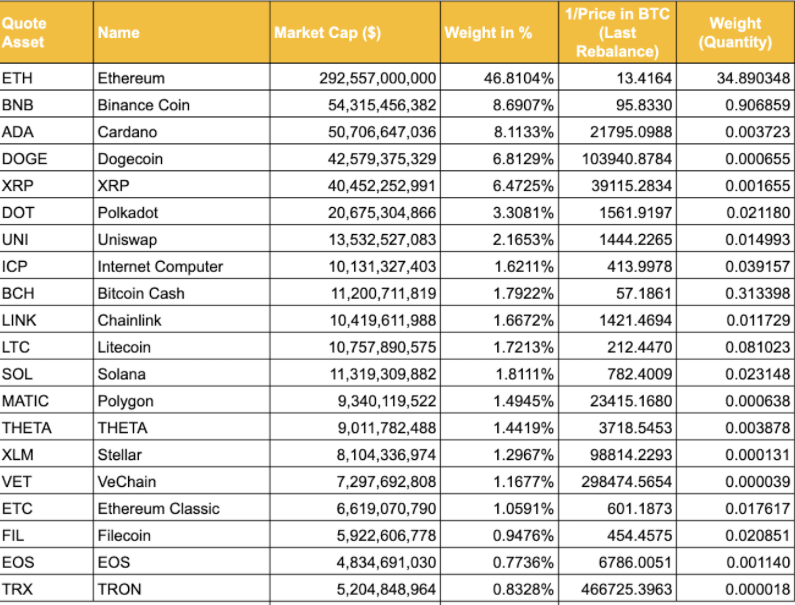The image size is (795, 605).
Task: Click Dogecoin's market cap value 42,579,375,329
Action: (382, 159)
